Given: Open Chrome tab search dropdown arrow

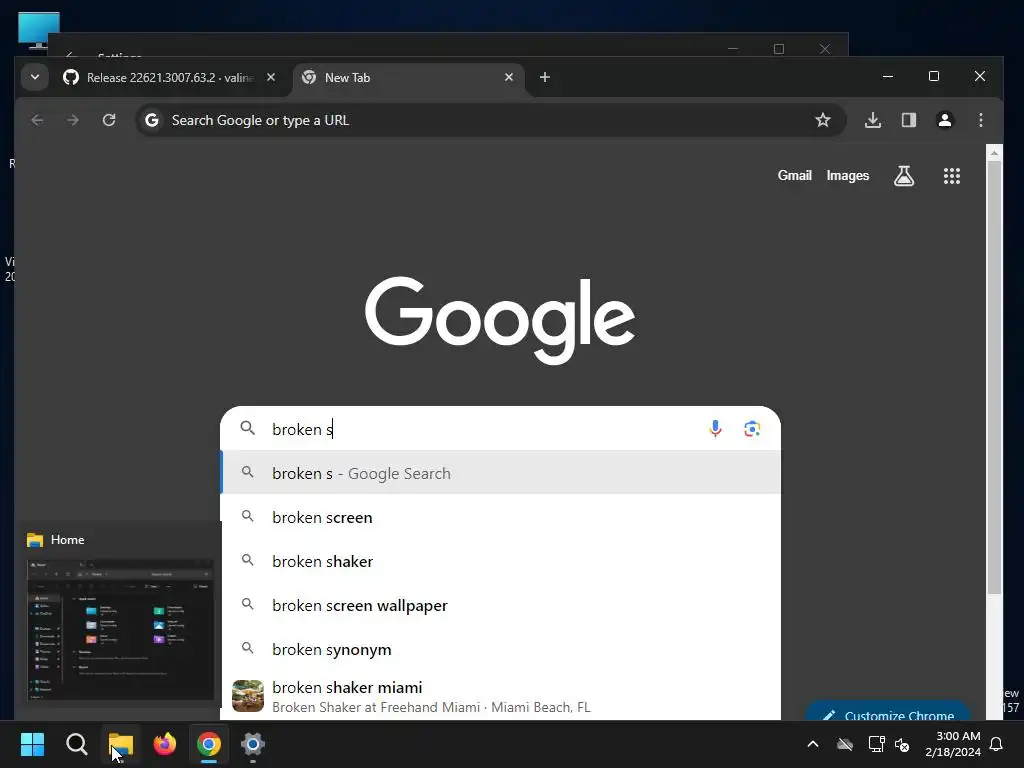Looking at the screenshot, I should click(35, 77).
